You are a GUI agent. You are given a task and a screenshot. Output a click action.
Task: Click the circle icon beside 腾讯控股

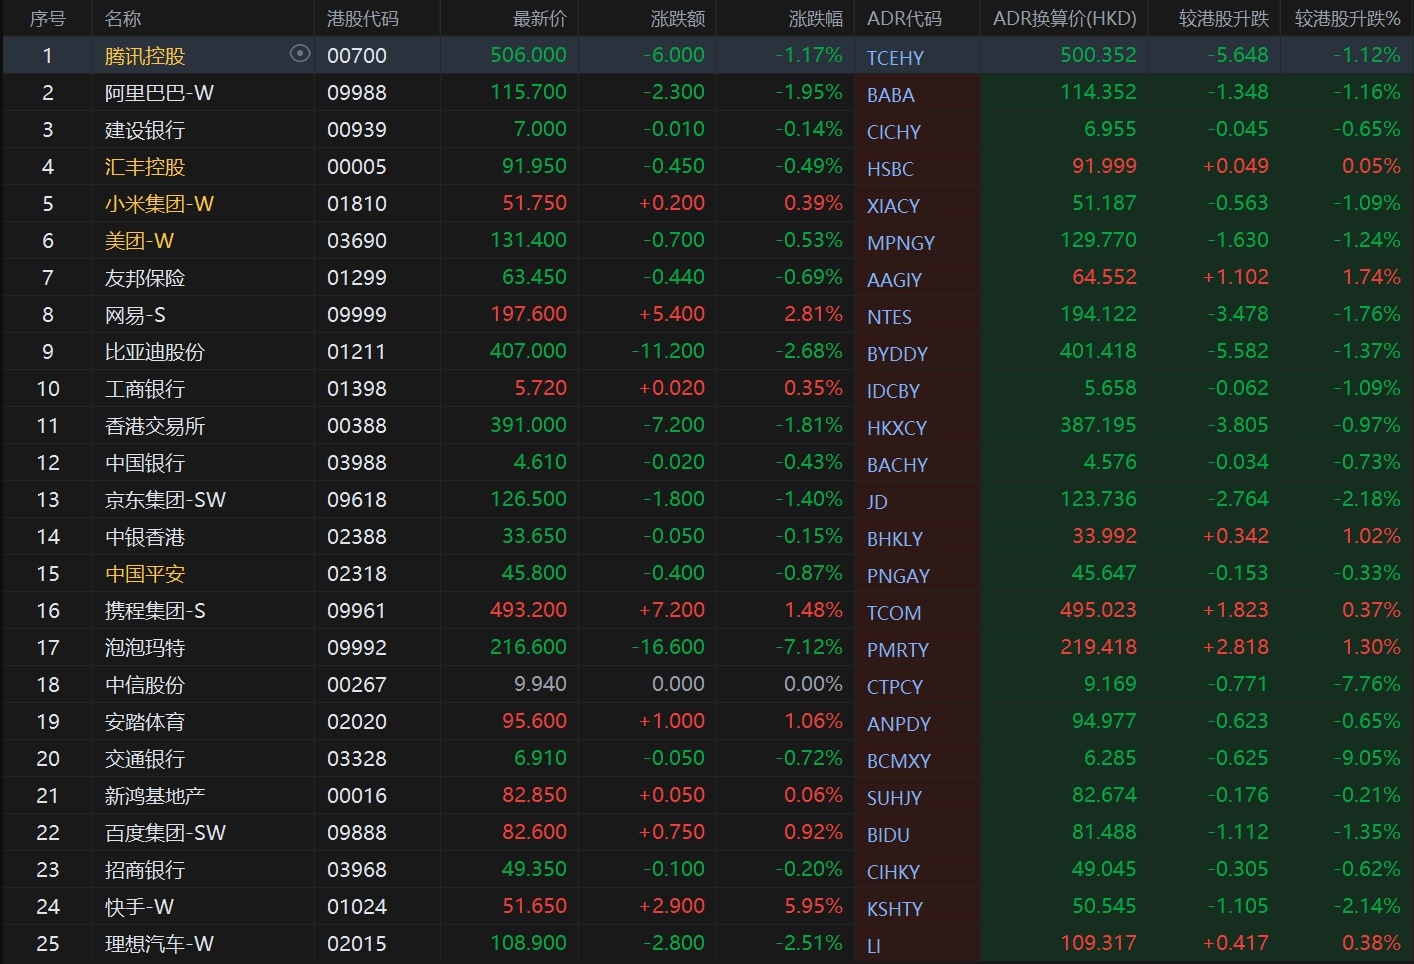coord(299,54)
